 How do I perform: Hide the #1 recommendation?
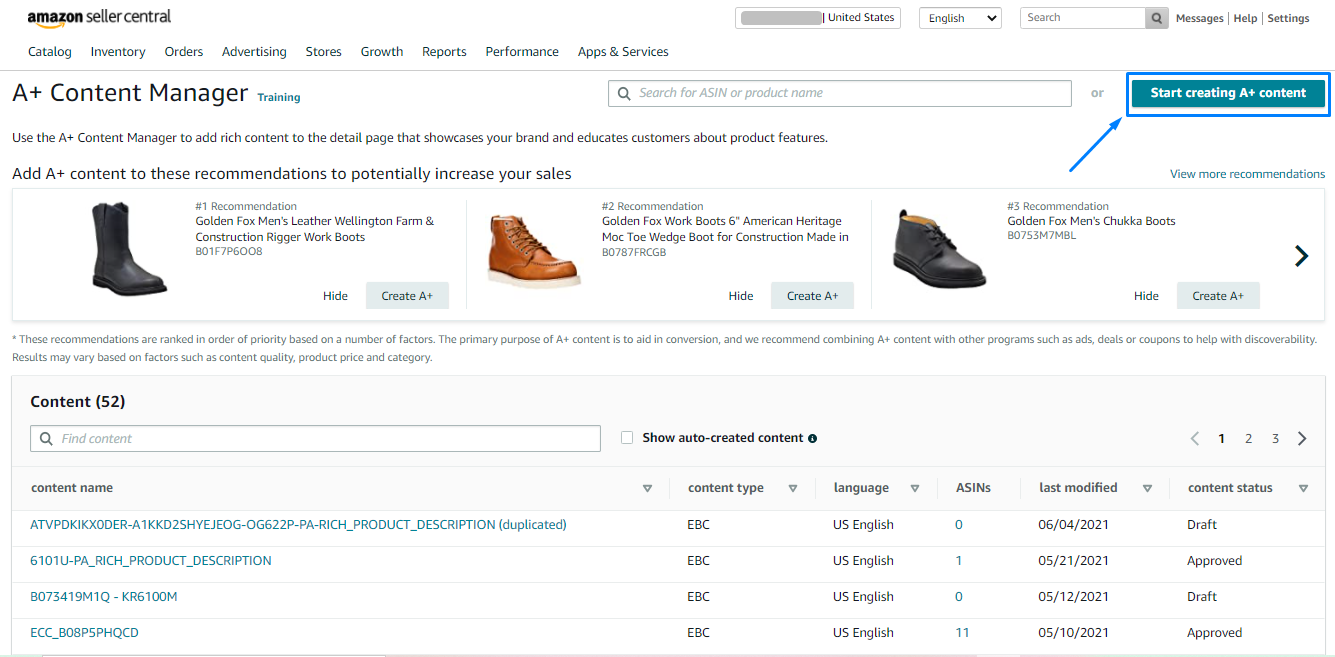click(336, 296)
